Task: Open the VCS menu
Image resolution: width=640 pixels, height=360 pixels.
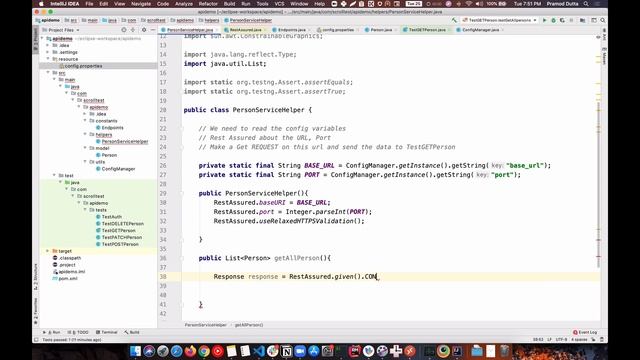Action: click(x=279, y=4)
